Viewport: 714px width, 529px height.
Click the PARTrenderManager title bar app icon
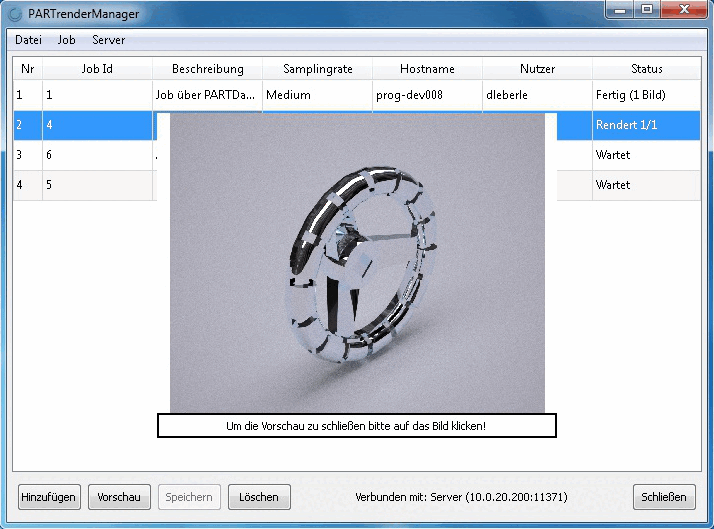15,14
